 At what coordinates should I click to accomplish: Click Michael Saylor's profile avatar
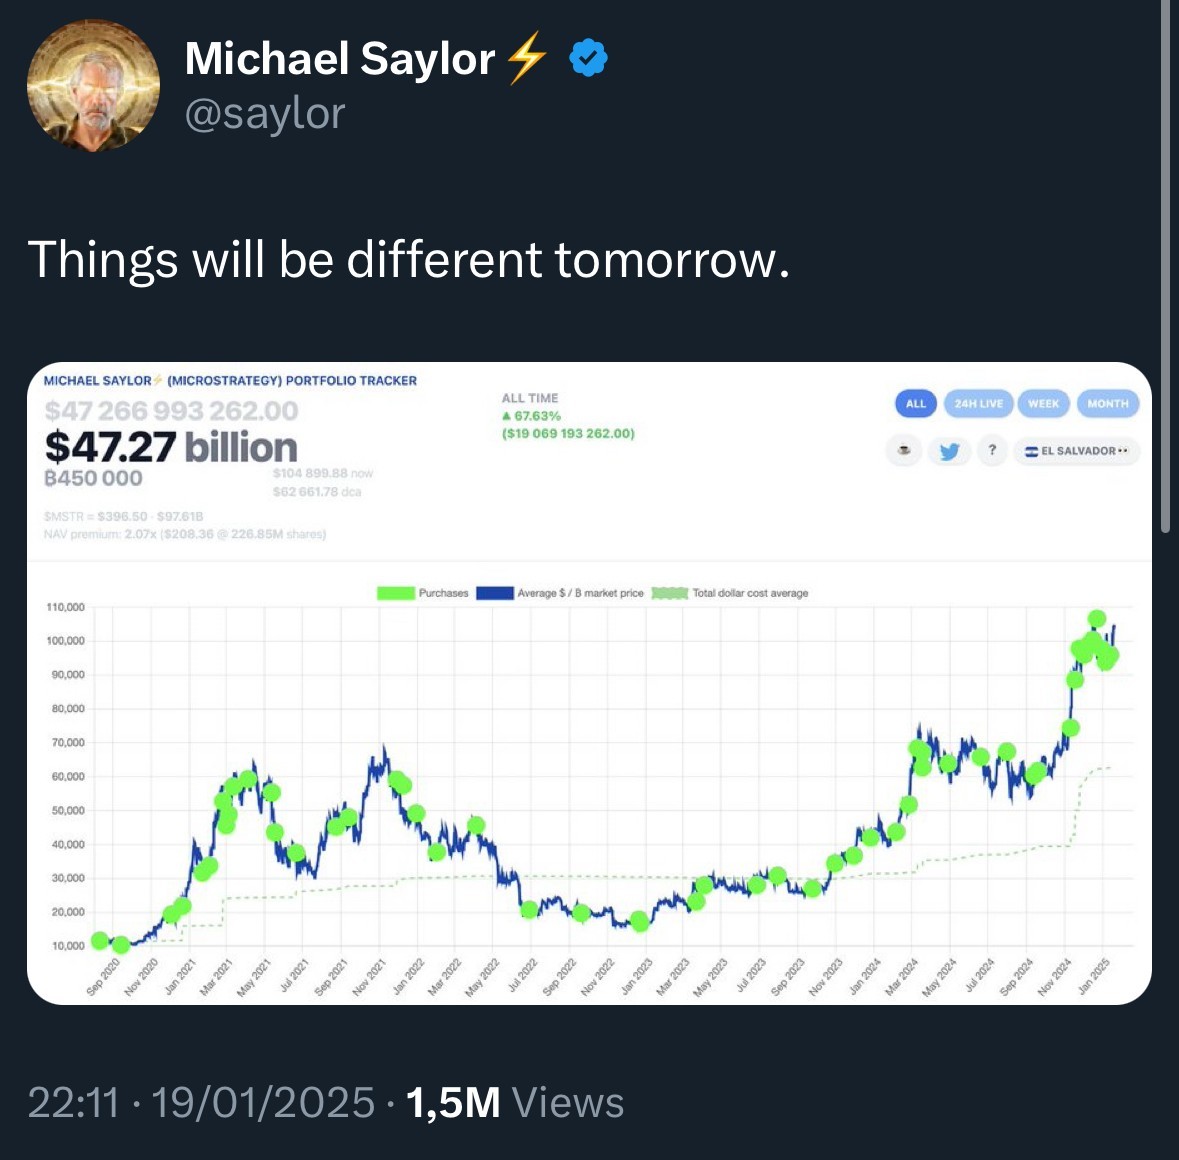[x=93, y=86]
